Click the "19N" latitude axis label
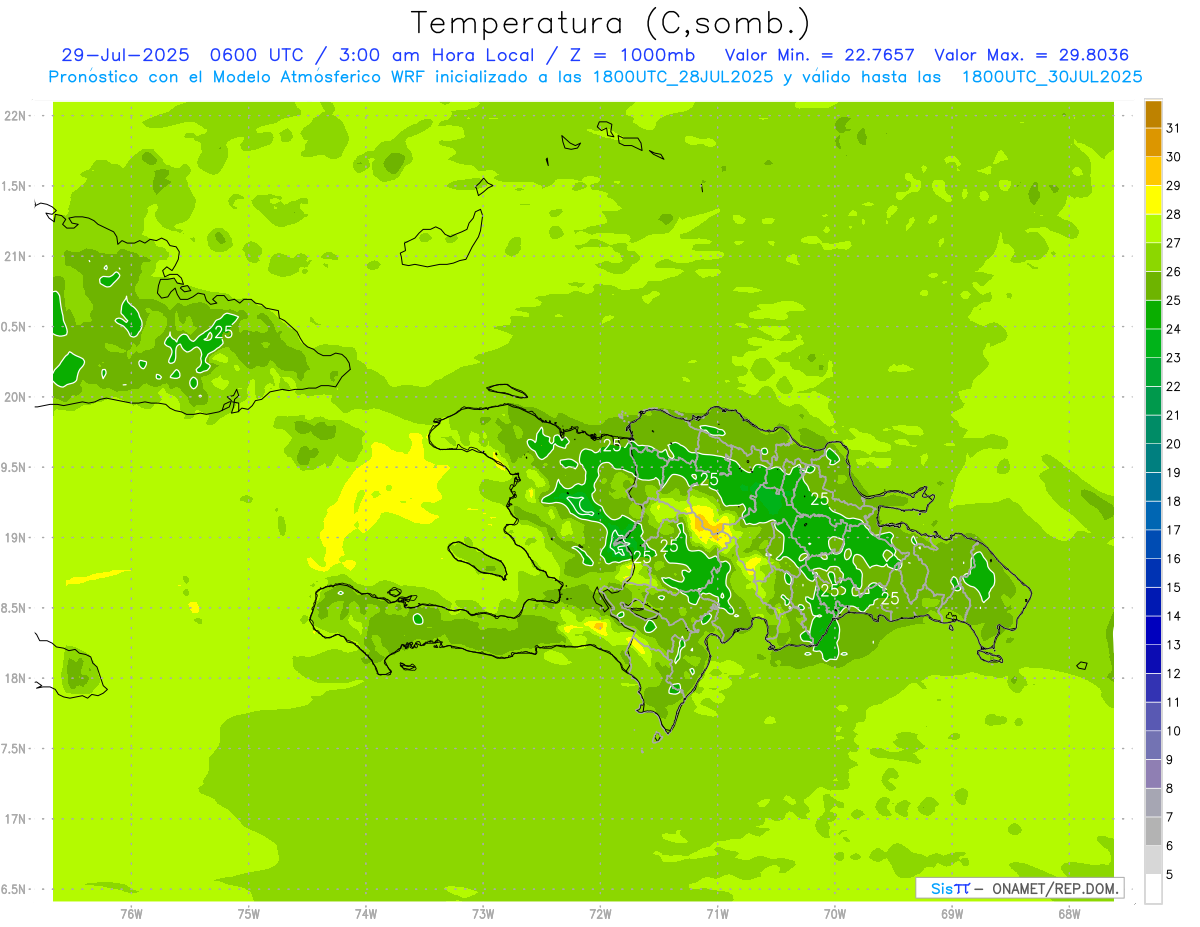This screenshot has width=1200, height=927. 15,538
